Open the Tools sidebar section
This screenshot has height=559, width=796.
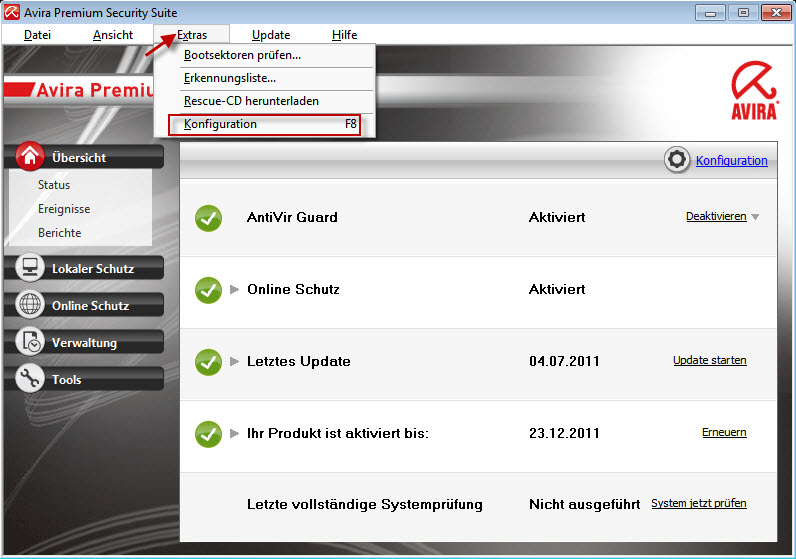(84, 379)
